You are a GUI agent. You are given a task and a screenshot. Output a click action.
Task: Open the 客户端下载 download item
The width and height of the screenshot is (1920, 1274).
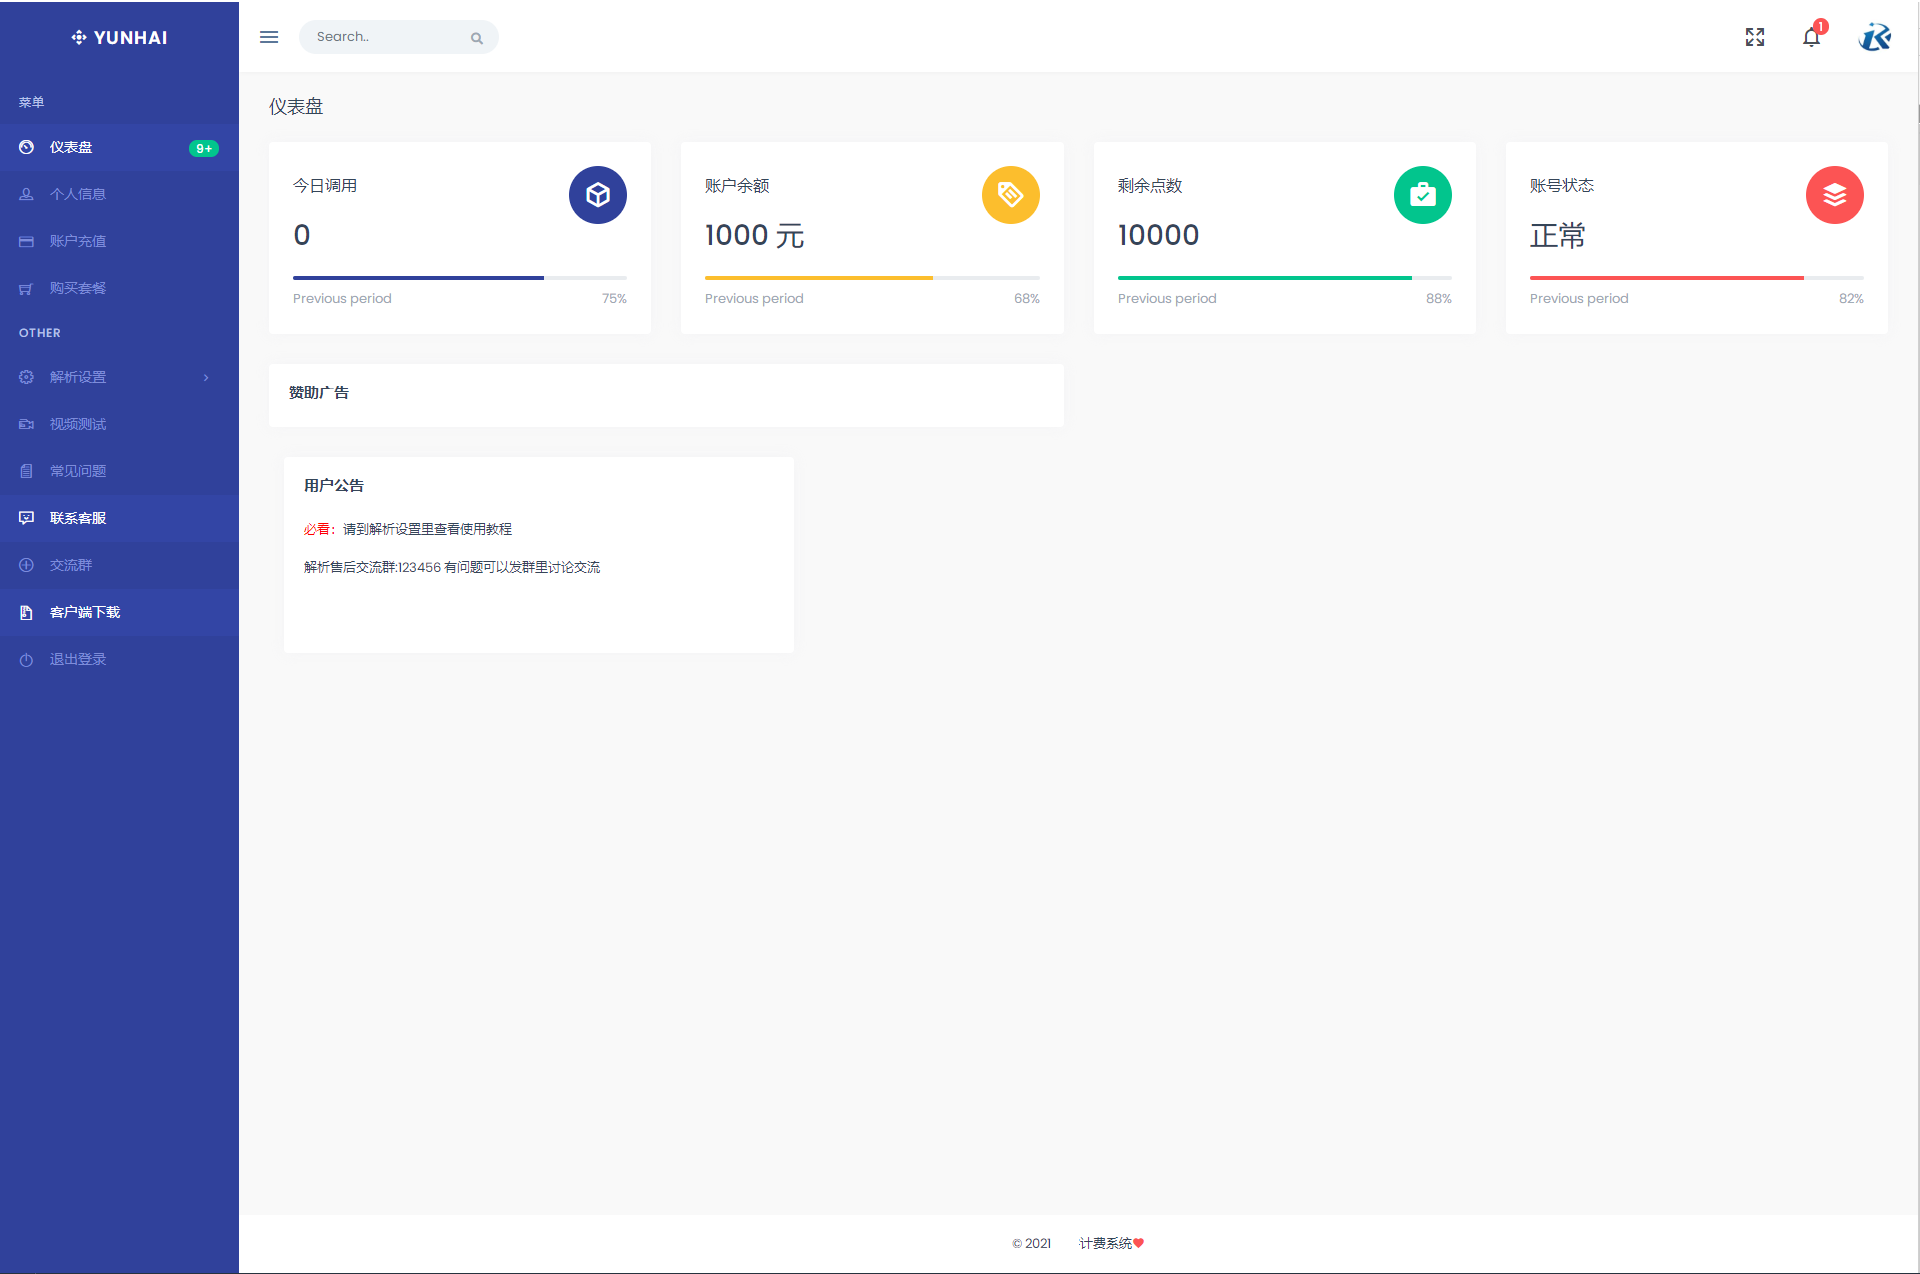click(85, 613)
